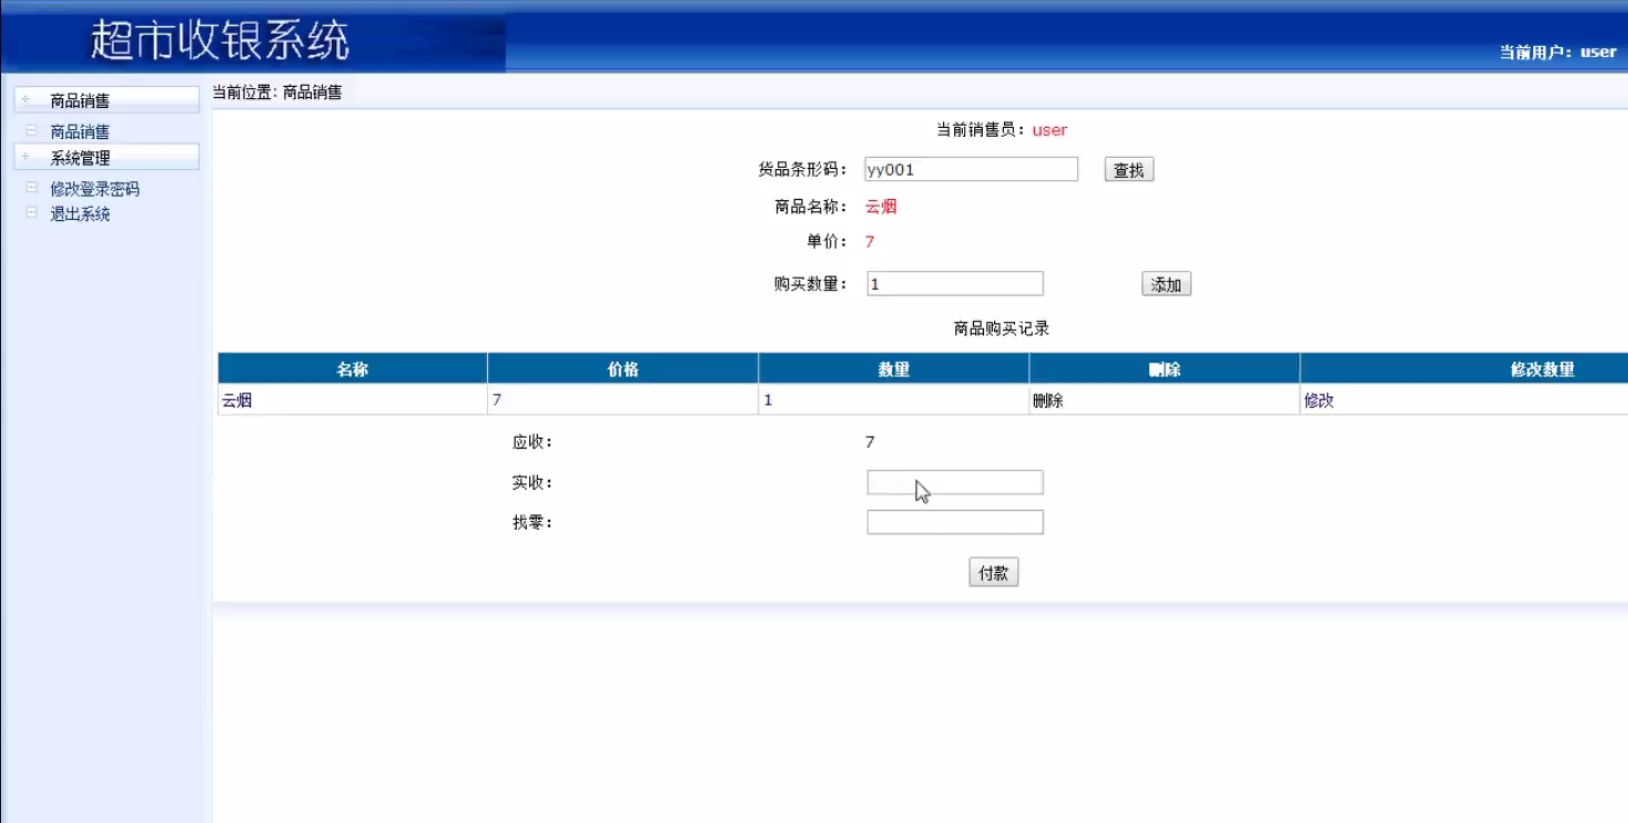
Task: Click the 名称 column header
Action: coord(352,369)
